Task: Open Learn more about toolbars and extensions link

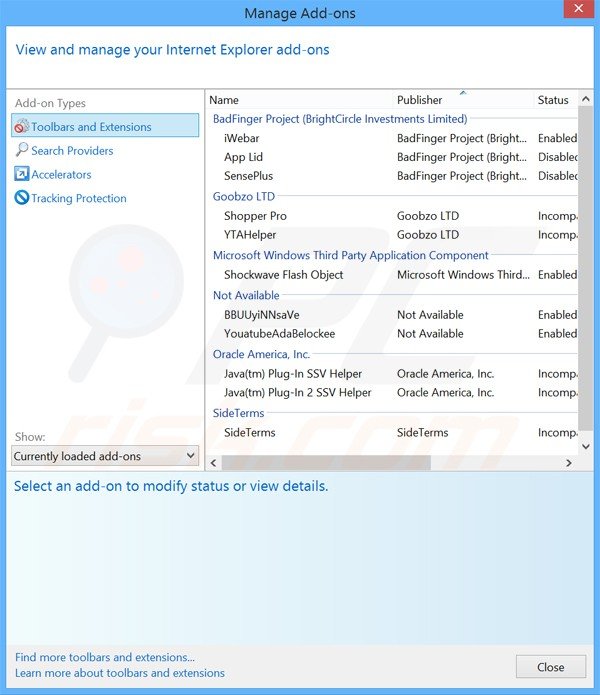Action: pos(120,673)
